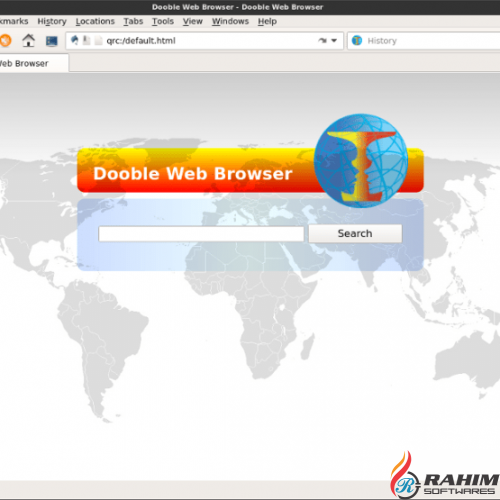Viewport: 500px width, 500px height.
Task: Click the desktop monitor toolbar icon
Action: point(52,41)
